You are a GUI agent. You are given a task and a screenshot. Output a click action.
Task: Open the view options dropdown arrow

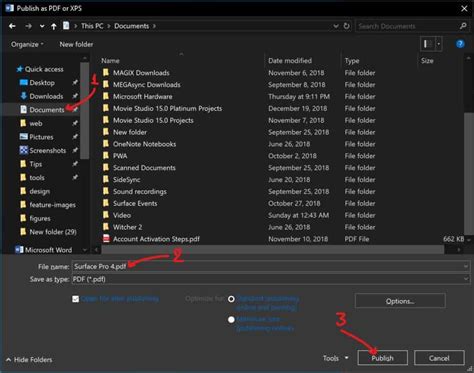click(x=438, y=44)
